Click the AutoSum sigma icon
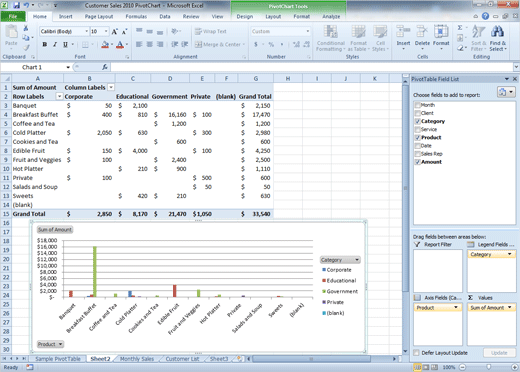The height and width of the screenshot is (372, 520). (460, 28)
